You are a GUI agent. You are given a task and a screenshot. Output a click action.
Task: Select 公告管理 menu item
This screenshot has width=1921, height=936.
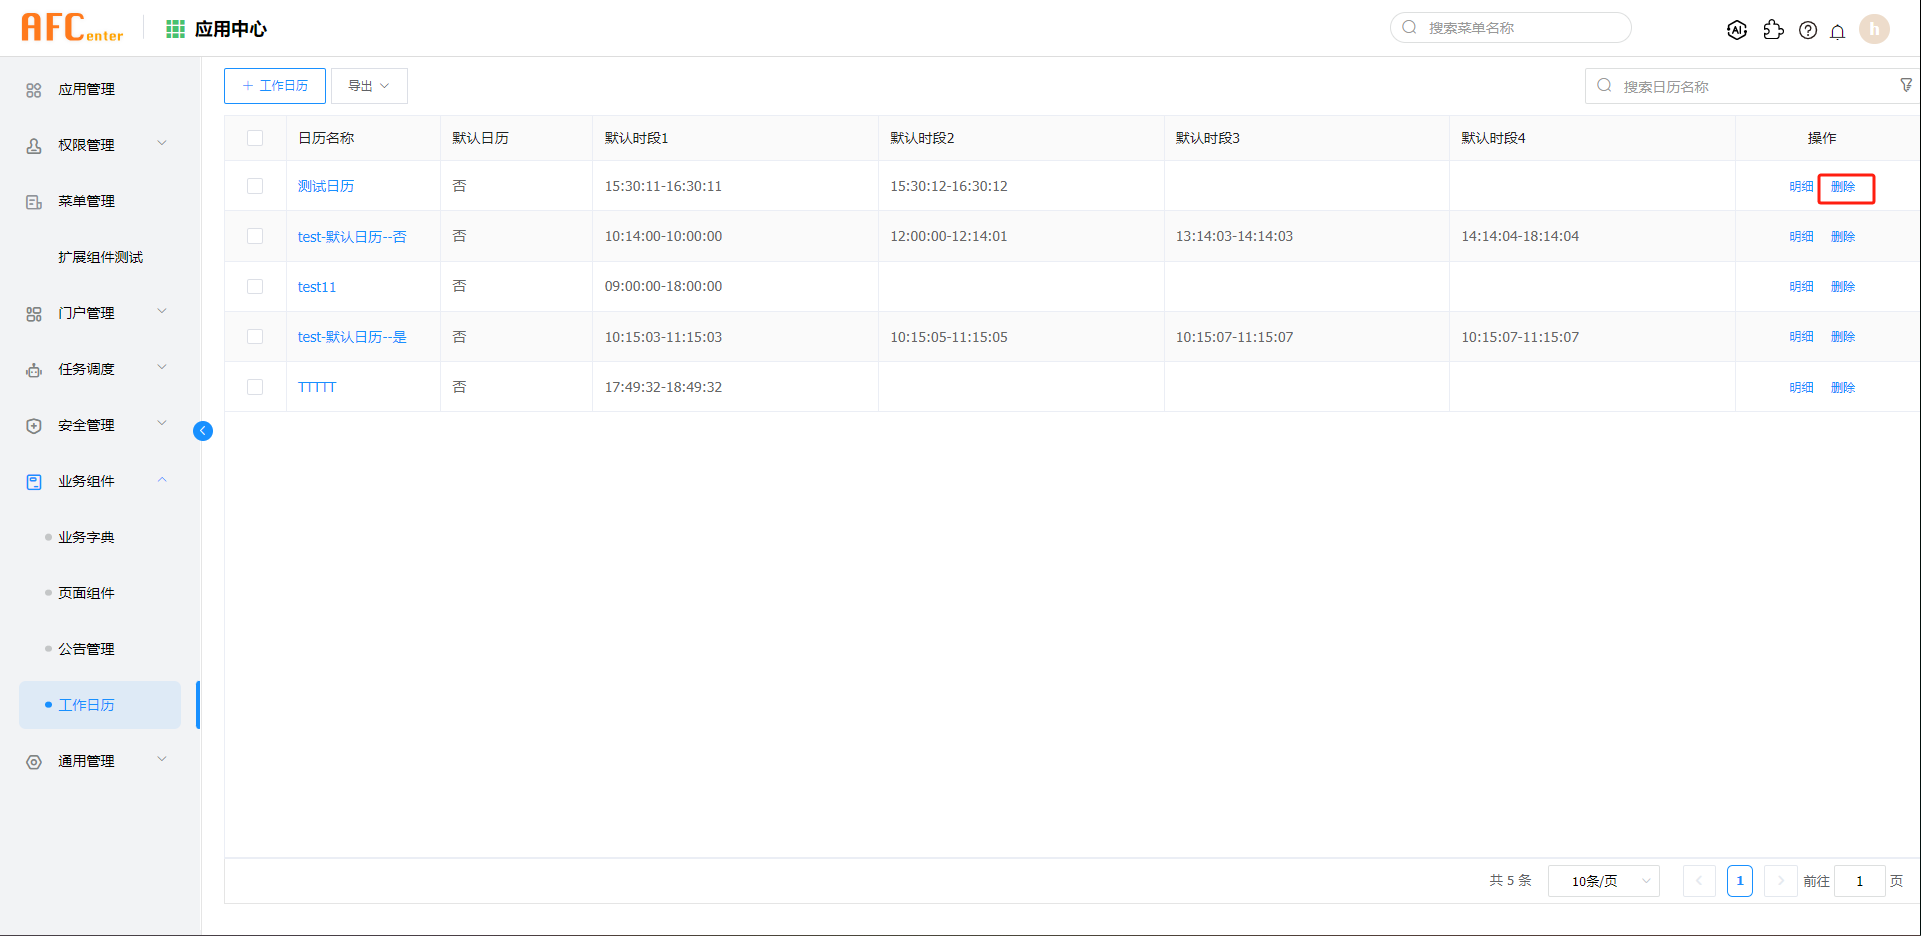[x=86, y=649]
